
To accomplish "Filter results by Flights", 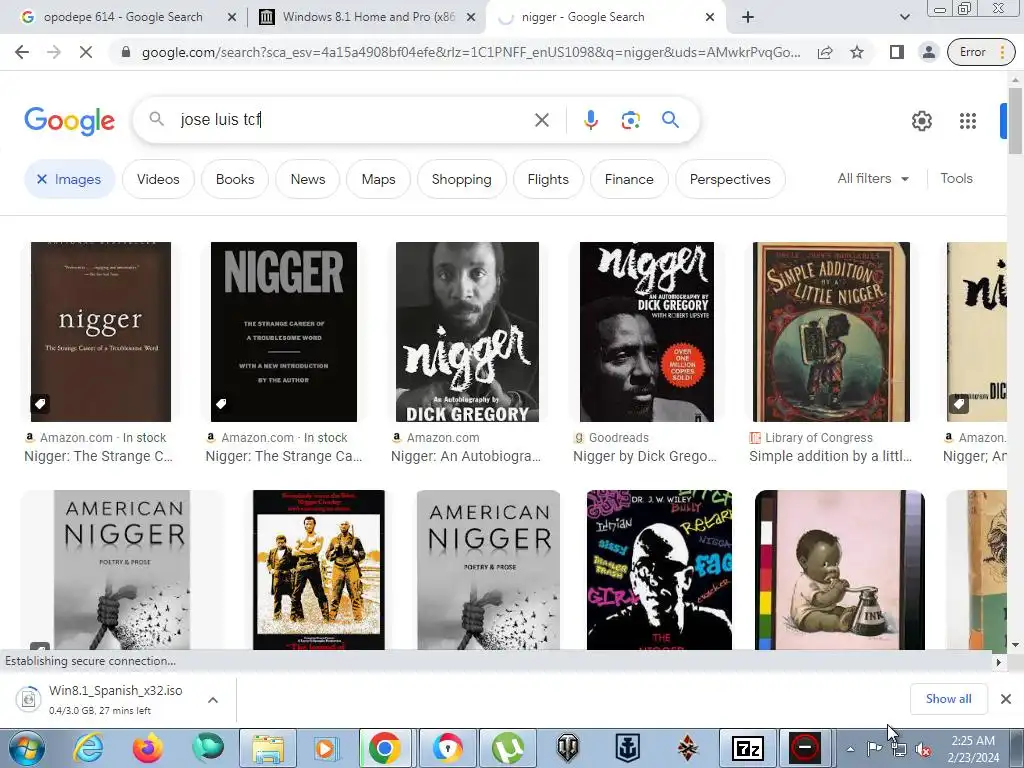I will 548,179.
